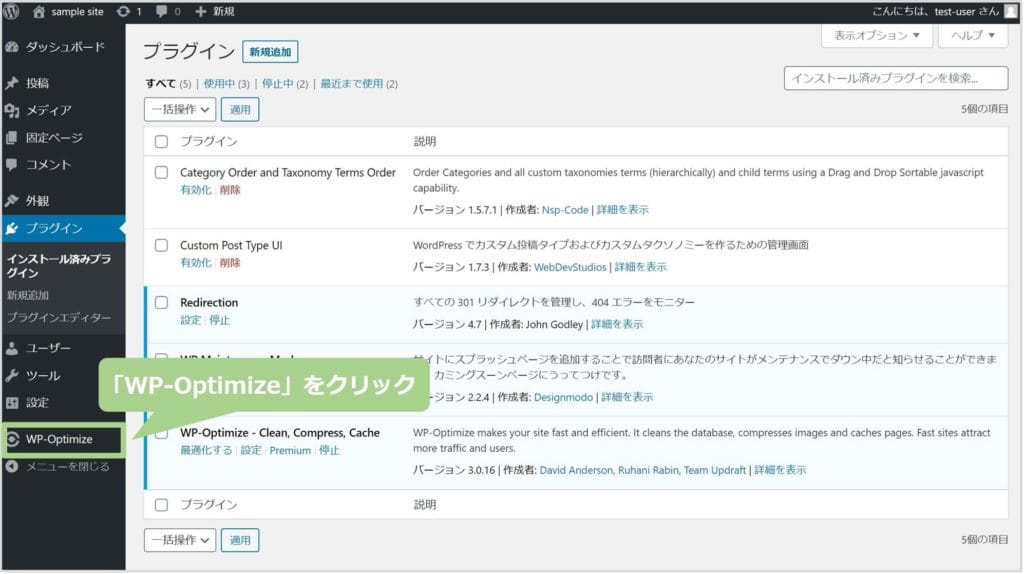Image resolution: width=1024 pixels, height=574 pixels.
Task: Click the bottom 適用 apply button
Action: 240,540
